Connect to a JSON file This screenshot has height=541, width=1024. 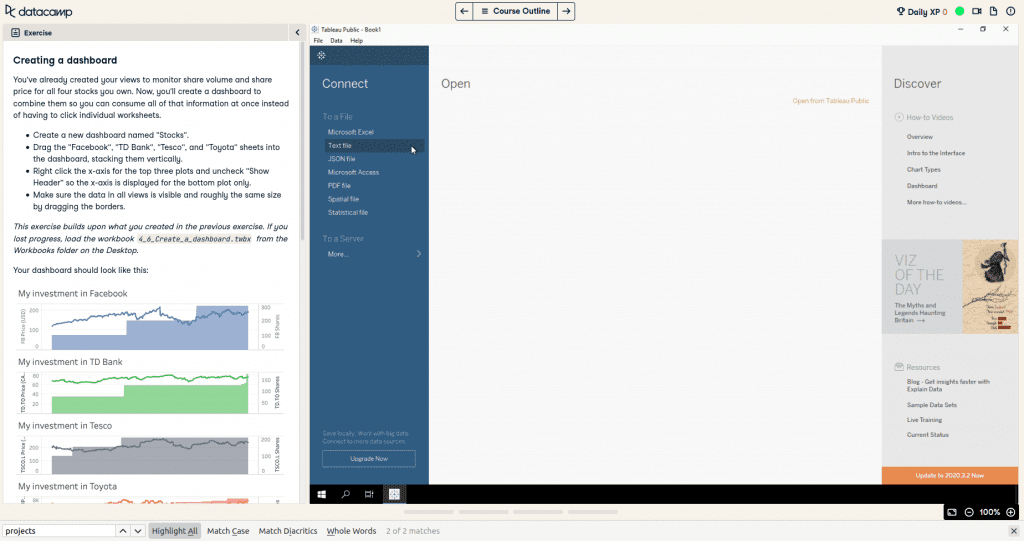pos(342,159)
